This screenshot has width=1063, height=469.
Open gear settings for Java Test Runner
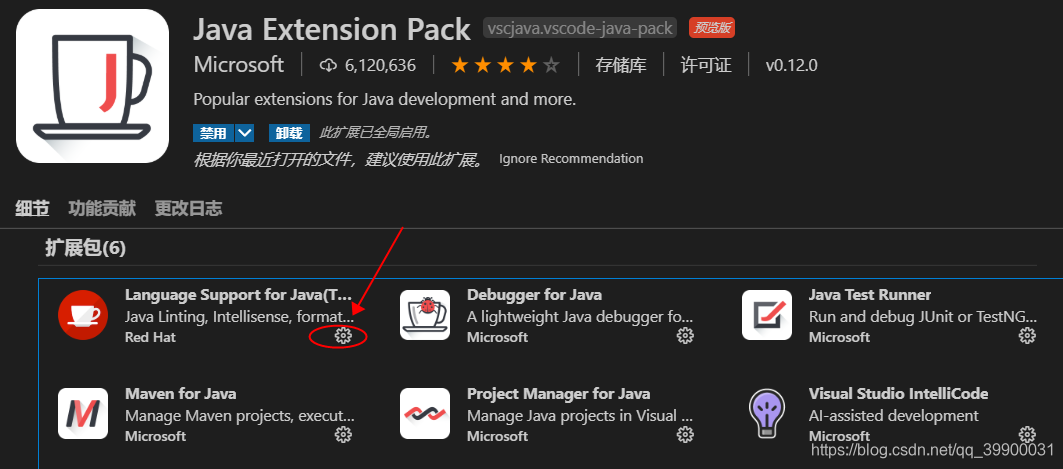(x=1028, y=335)
